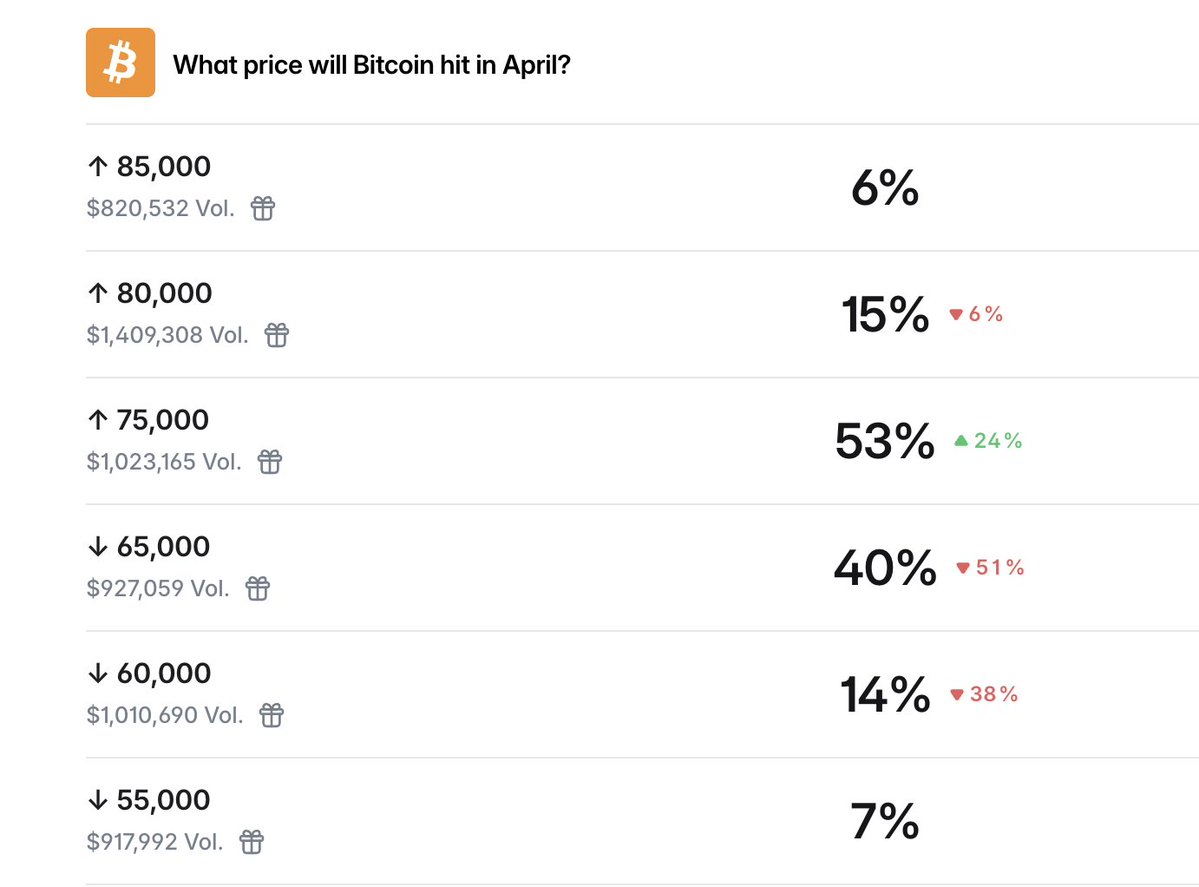The width and height of the screenshot is (1199, 887).
Task: Select the ↑ 85,000 outcome label
Action: coord(149,167)
